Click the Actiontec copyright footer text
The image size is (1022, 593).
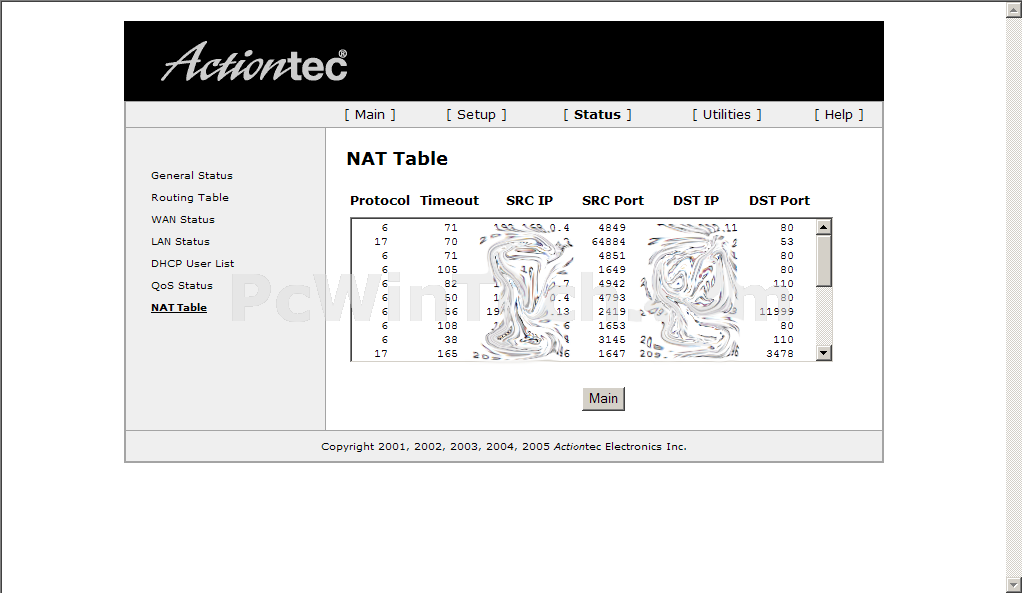coord(504,447)
